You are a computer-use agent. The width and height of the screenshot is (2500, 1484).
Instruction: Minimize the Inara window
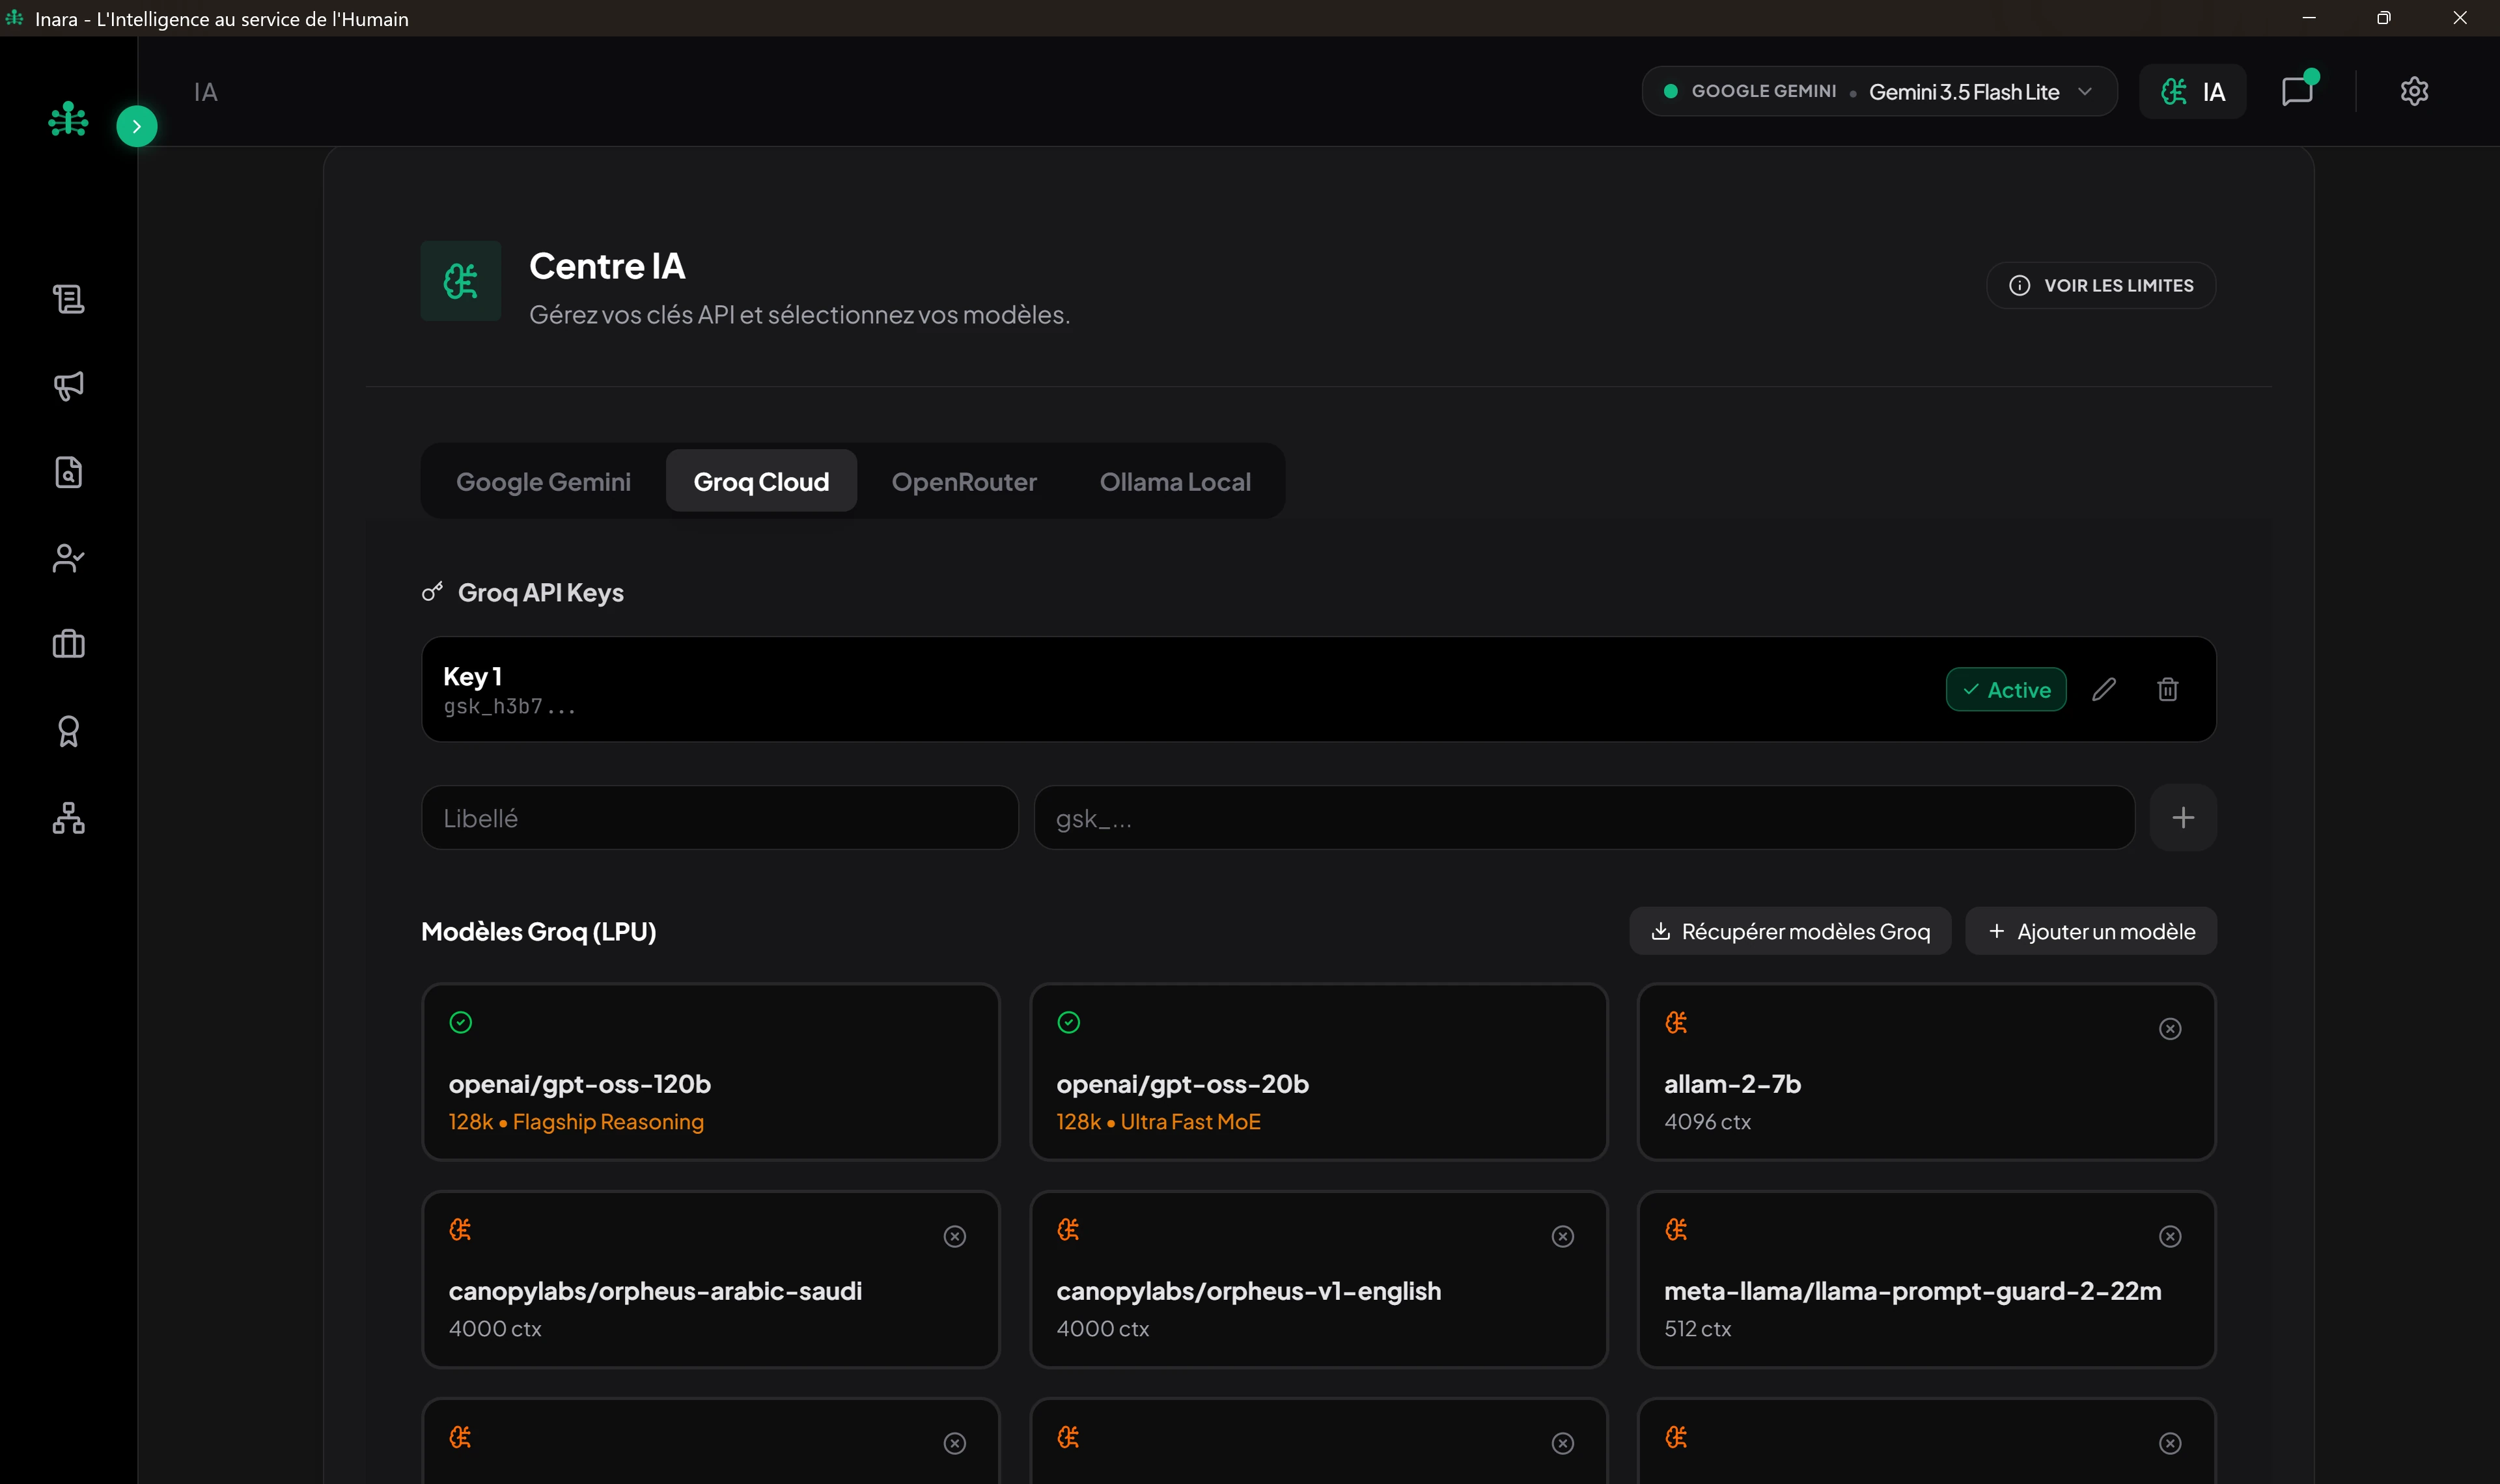coord(2309,18)
